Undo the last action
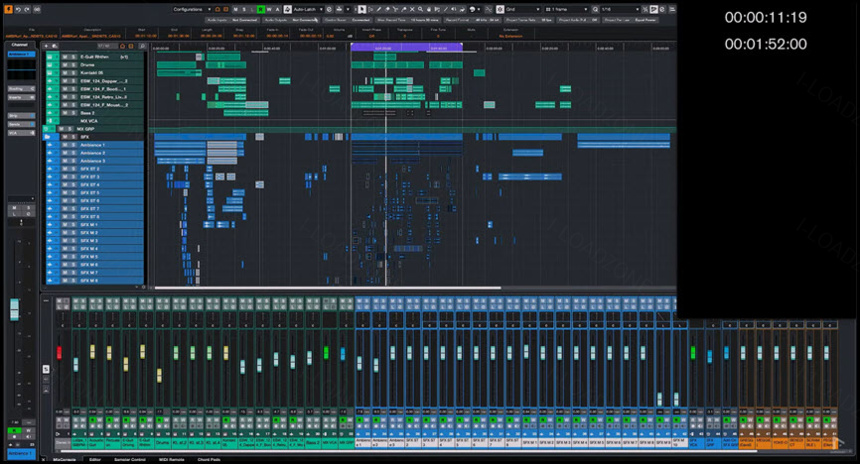Screen dimensions: 860x464 coord(18,9)
